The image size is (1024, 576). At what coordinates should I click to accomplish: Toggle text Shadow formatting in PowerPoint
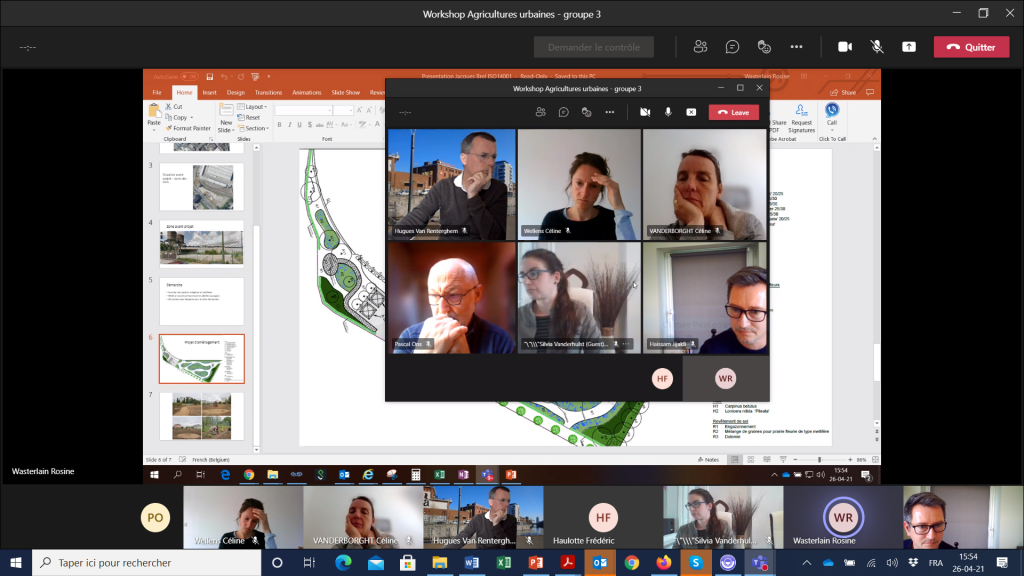pyautogui.click(x=310, y=125)
